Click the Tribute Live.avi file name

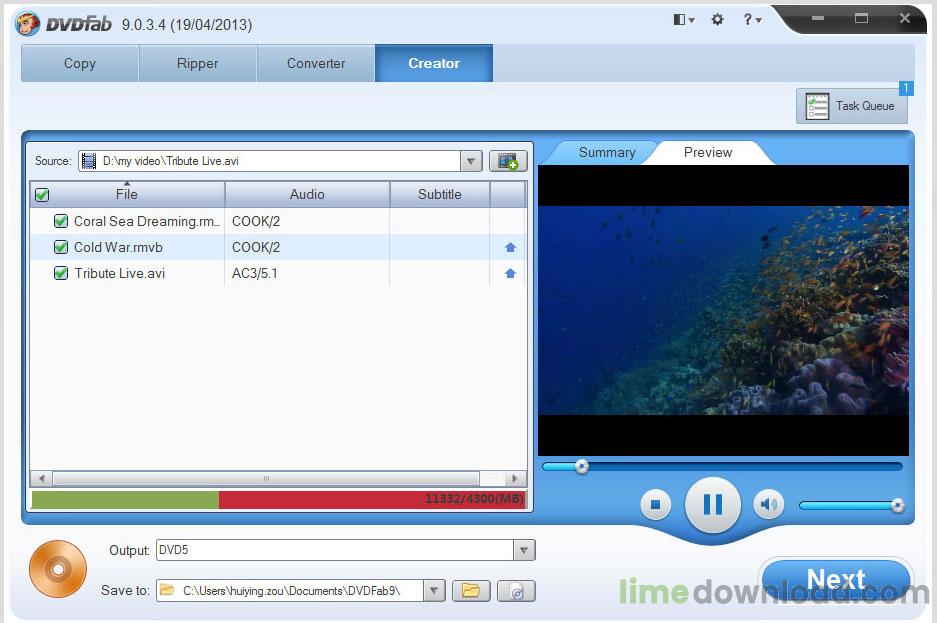(120, 274)
